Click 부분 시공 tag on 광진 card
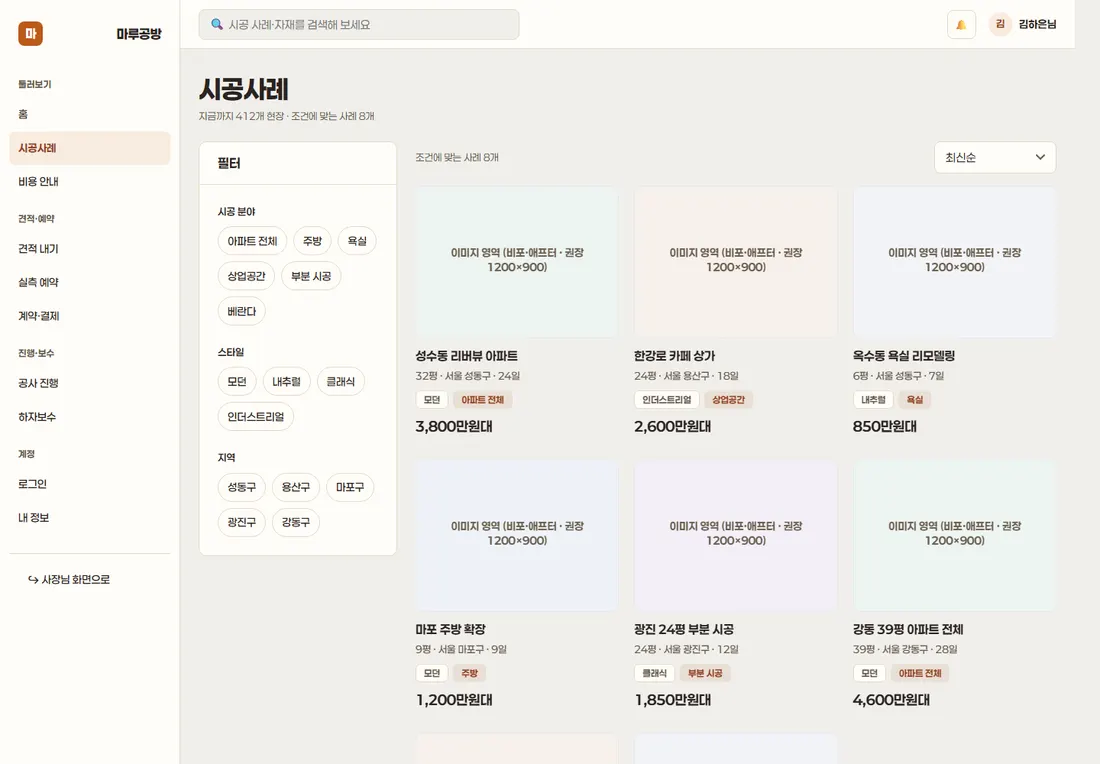The height and width of the screenshot is (764, 1100). coord(705,673)
